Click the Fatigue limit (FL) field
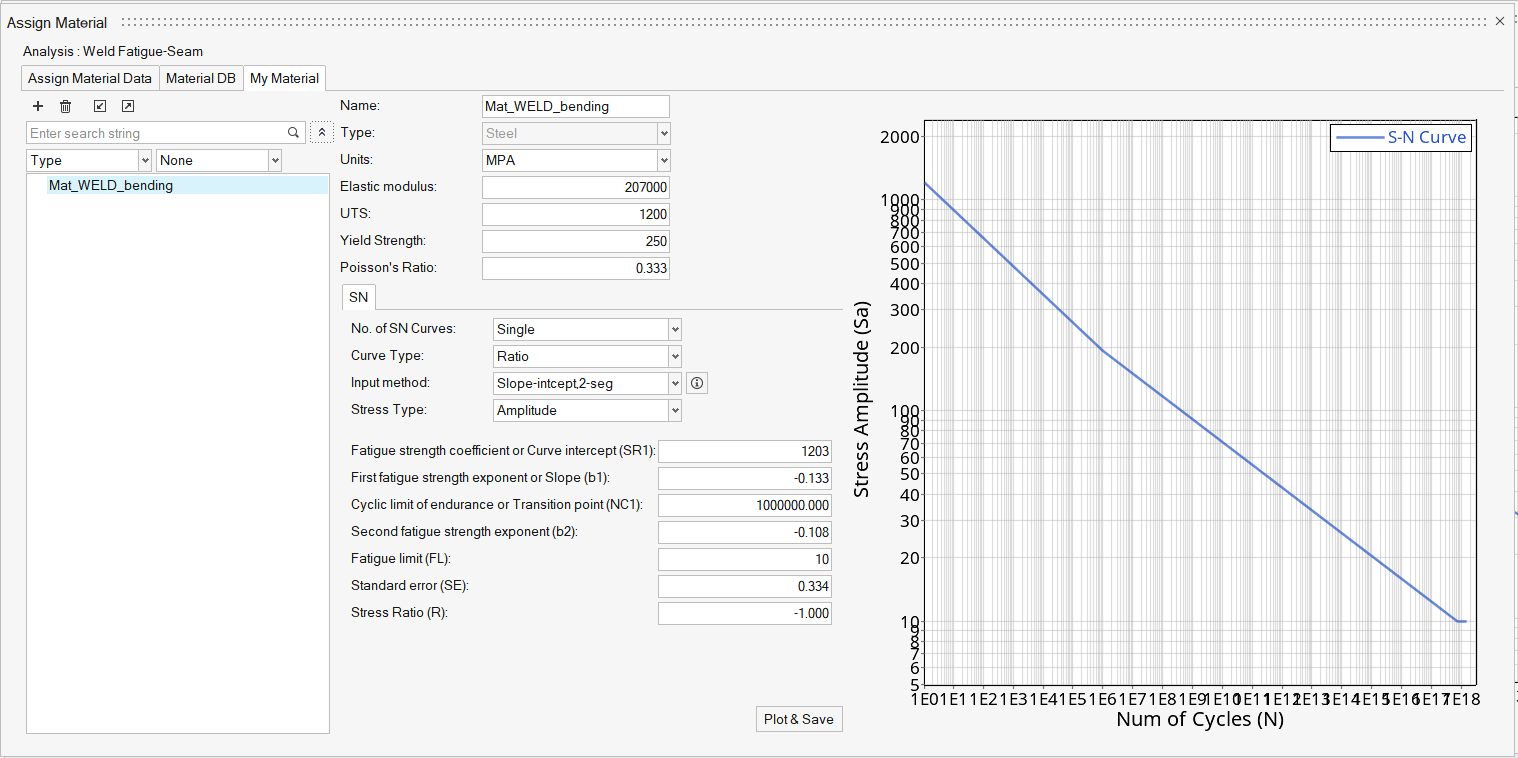Image resolution: width=1518 pixels, height=758 pixels. (745, 559)
